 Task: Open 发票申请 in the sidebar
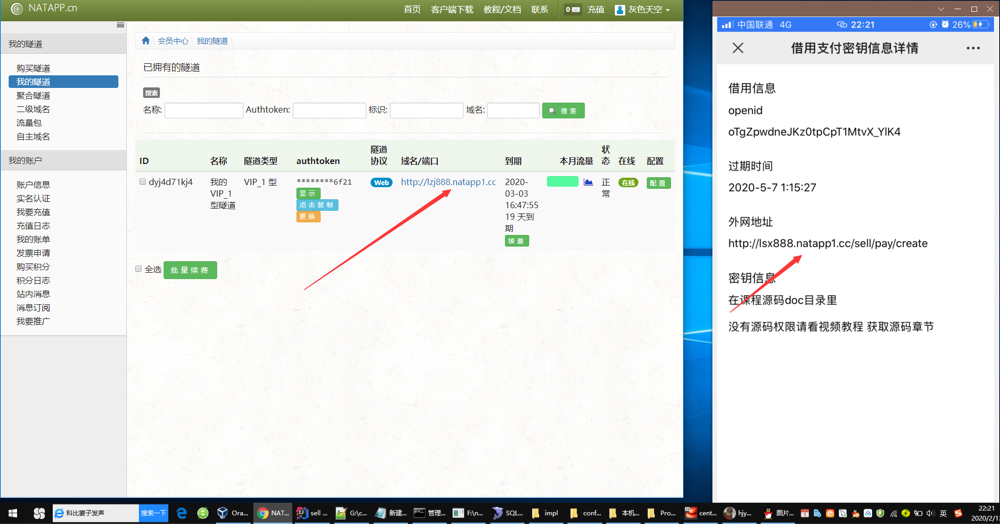click(x=33, y=253)
